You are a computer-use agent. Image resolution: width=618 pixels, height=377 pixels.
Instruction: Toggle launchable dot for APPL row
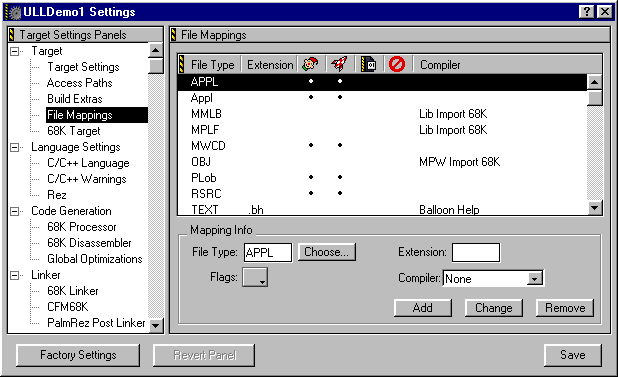tap(340, 81)
